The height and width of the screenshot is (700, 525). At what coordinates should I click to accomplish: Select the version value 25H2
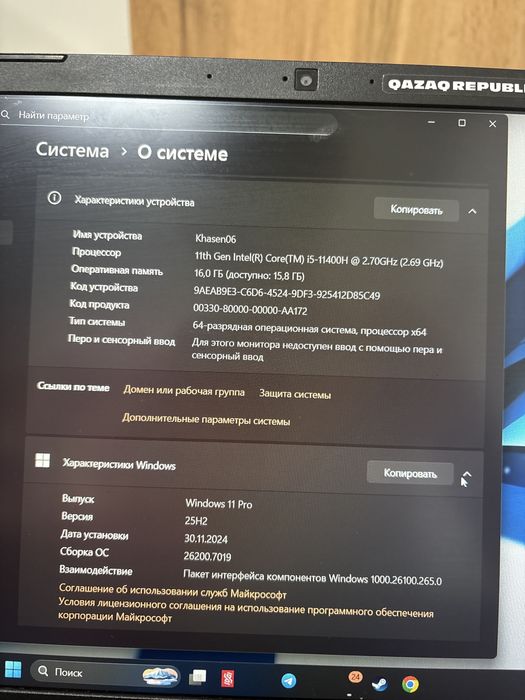point(196,521)
